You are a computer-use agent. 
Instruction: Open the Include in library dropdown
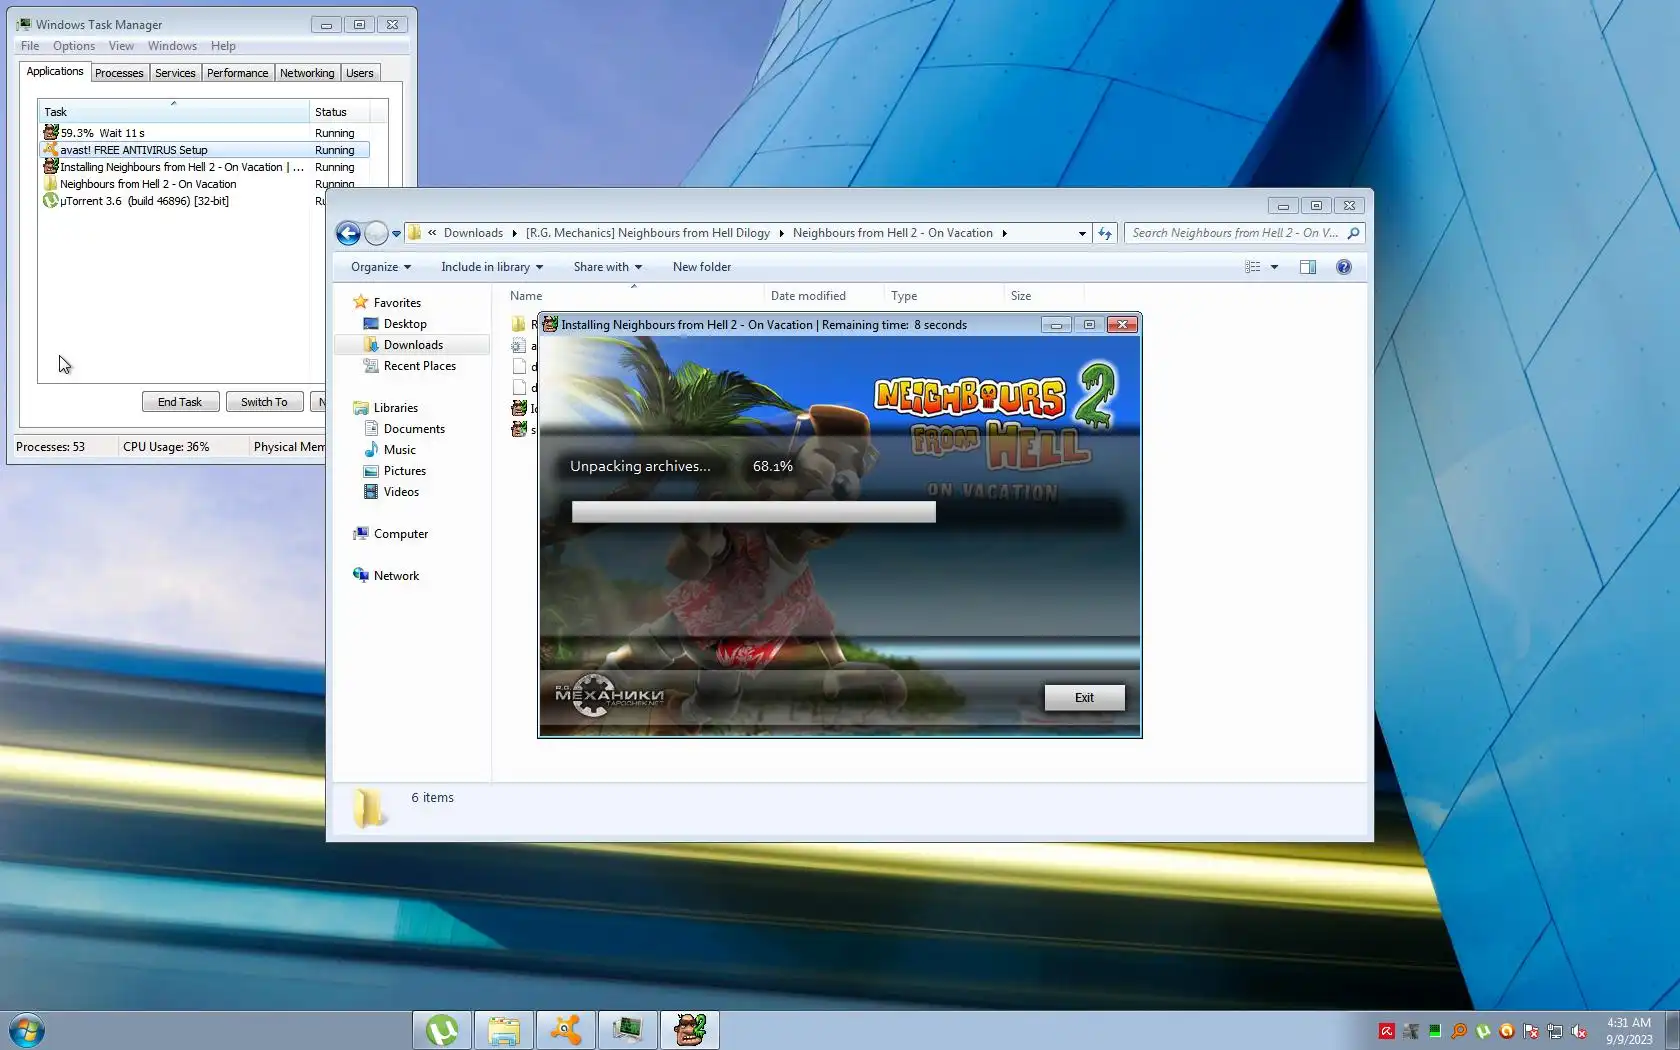[x=492, y=267]
